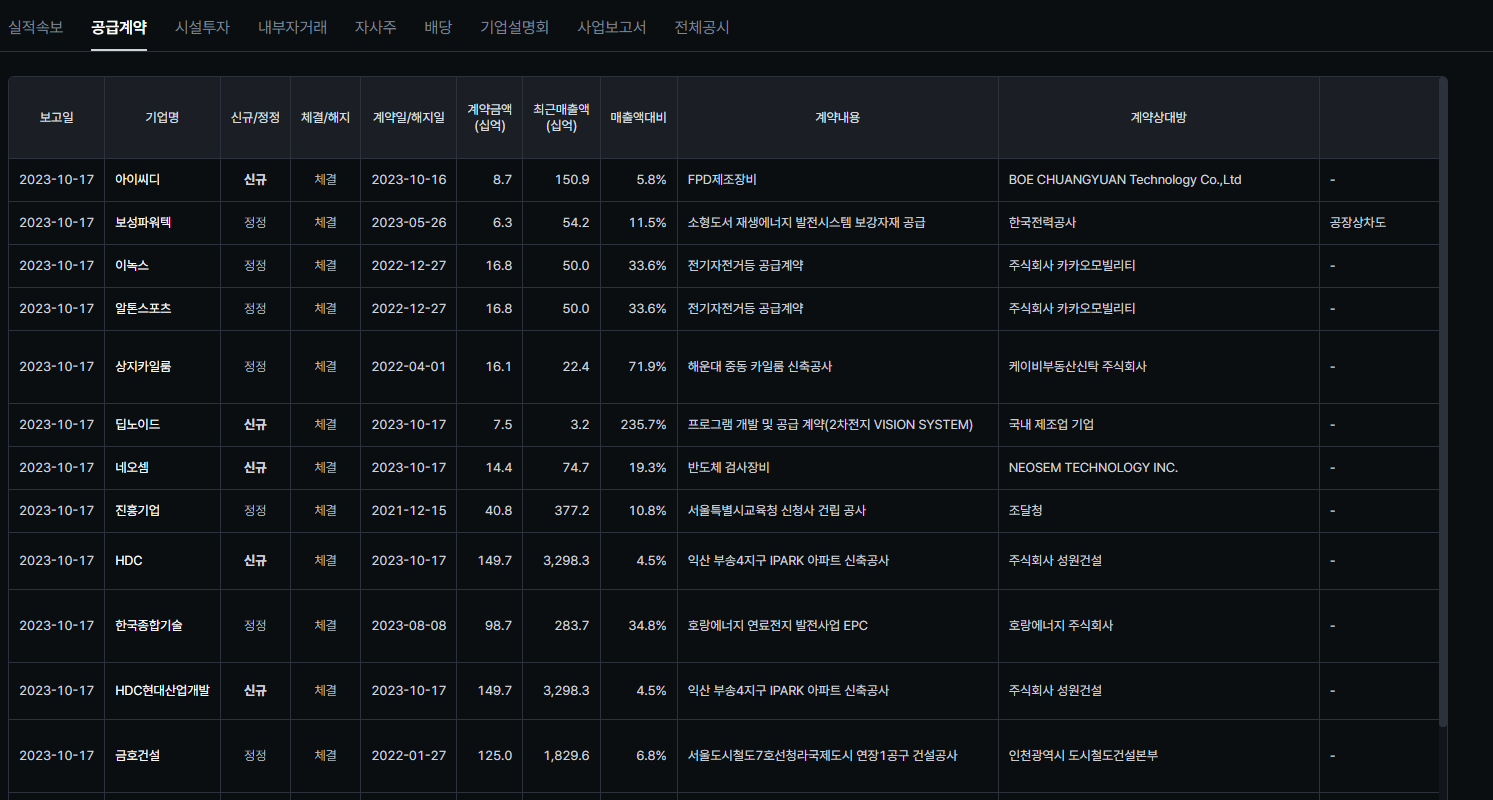This screenshot has width=1493, height=800.
Task: Open company 네오셈
Action: pos(132,468)
